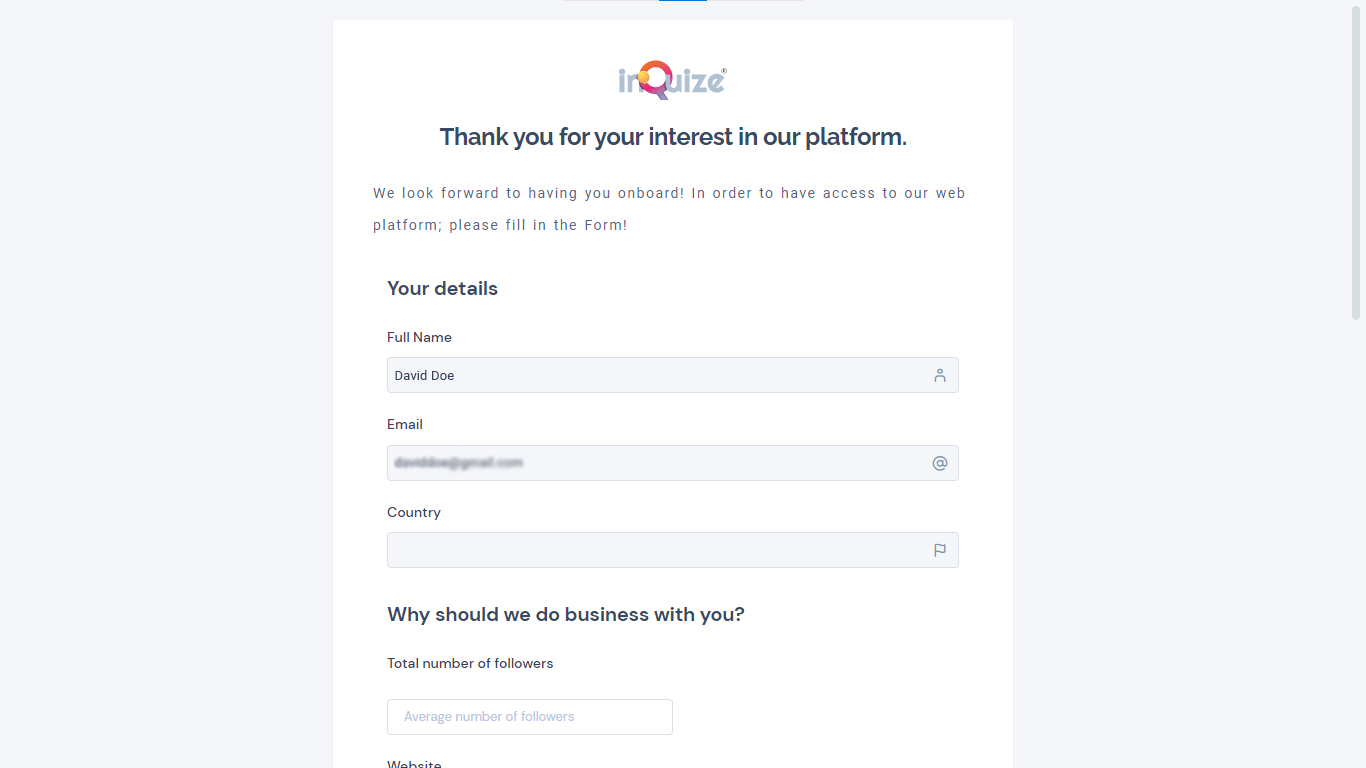Click the person icon in Full Name field
This screenshot has height=768, width=1366.
point(940,376)
